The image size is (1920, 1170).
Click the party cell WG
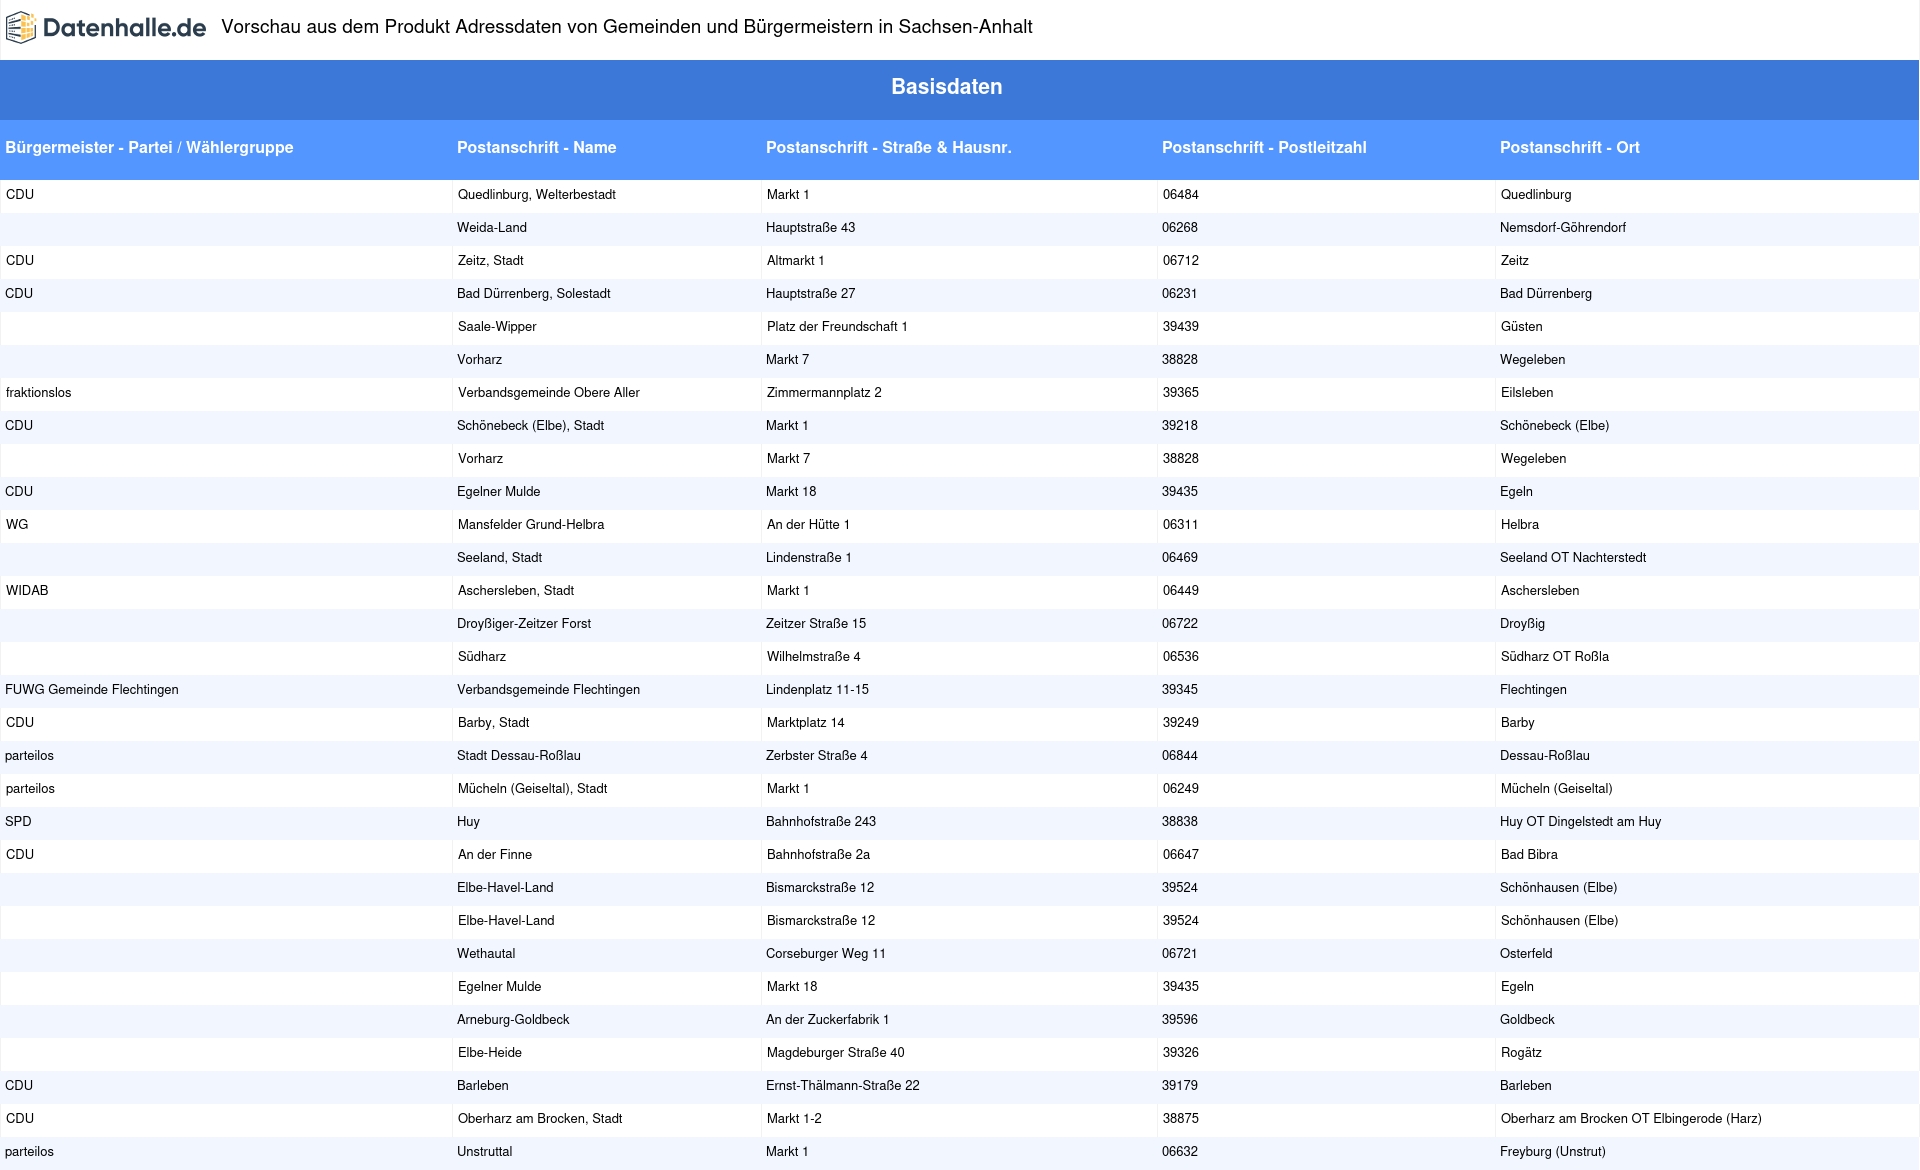click(17, 525)
